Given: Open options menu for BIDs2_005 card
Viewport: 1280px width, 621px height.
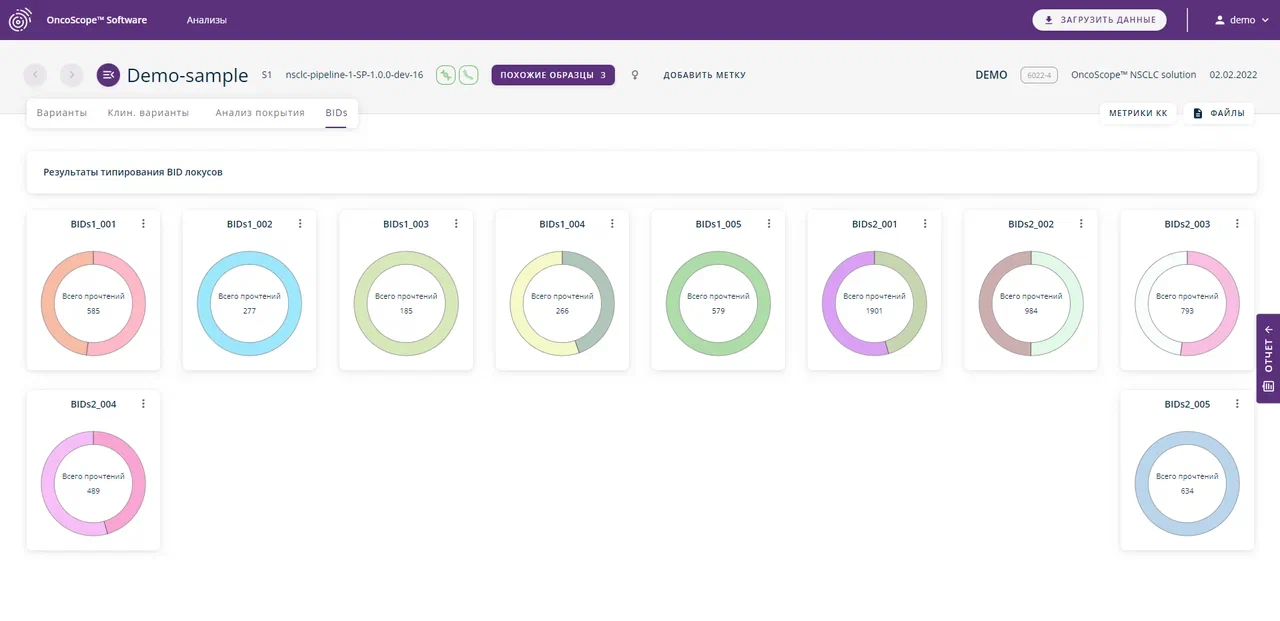Looking at the screenshot, I should [x=1237, y=404].
